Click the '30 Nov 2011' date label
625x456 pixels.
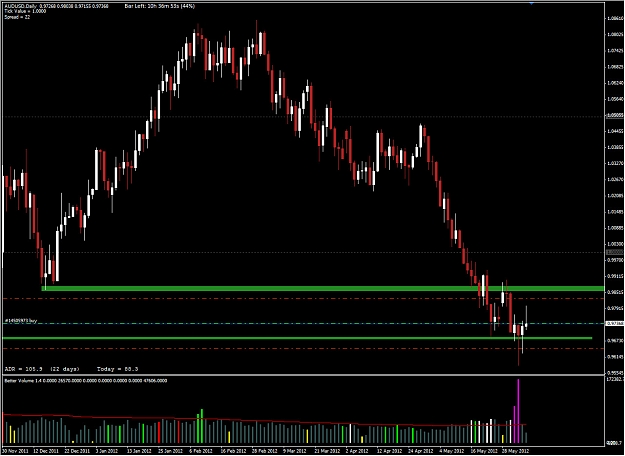pos(15,451)
